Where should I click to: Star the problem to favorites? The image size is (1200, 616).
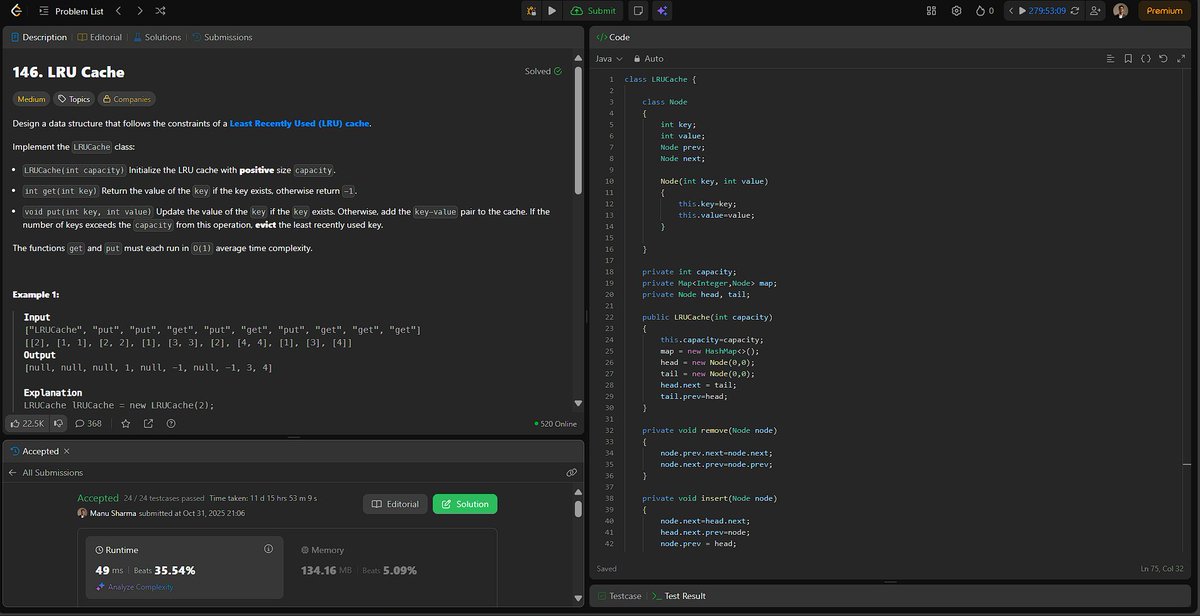126,423
